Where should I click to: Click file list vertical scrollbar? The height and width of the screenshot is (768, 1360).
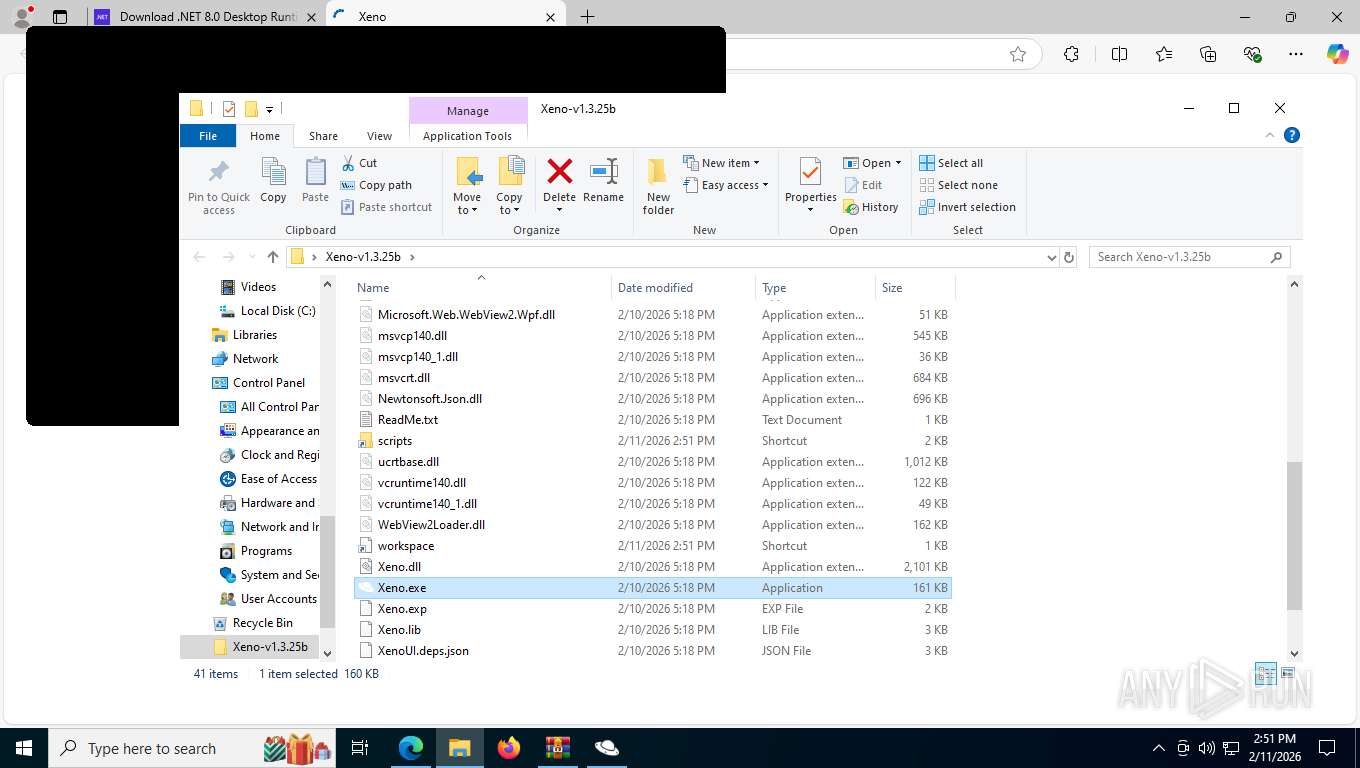coord(1295,535)
